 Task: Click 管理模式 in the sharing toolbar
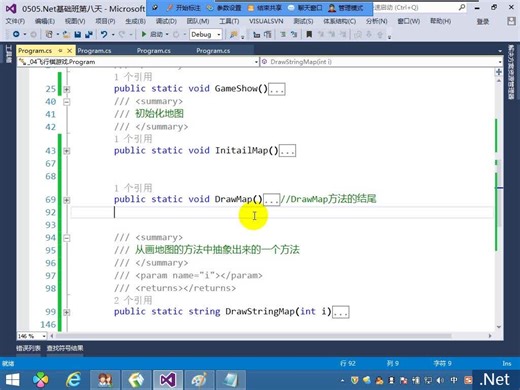(x=345, y=8)
